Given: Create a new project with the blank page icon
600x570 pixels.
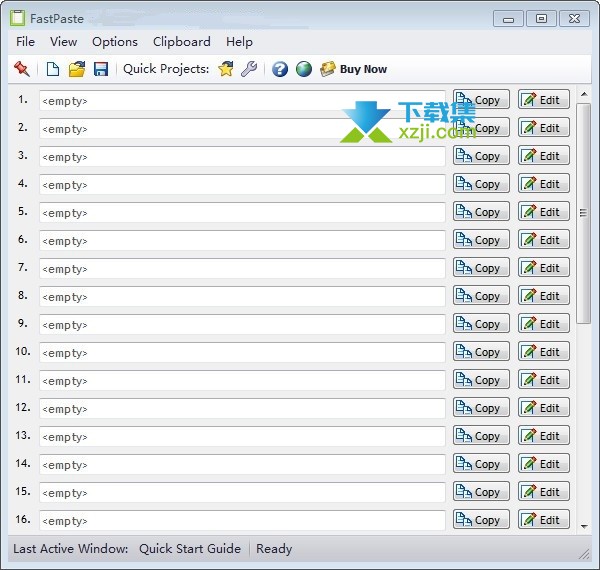Looking at the screenshot, I should tap(53, 69).
